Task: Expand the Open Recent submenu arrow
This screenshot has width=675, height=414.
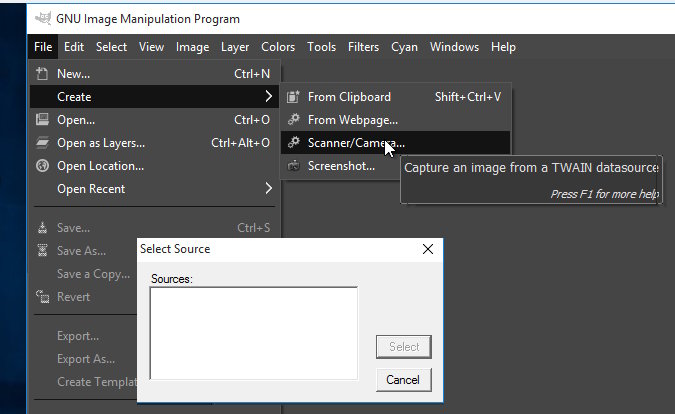Action: pos(269,188)
